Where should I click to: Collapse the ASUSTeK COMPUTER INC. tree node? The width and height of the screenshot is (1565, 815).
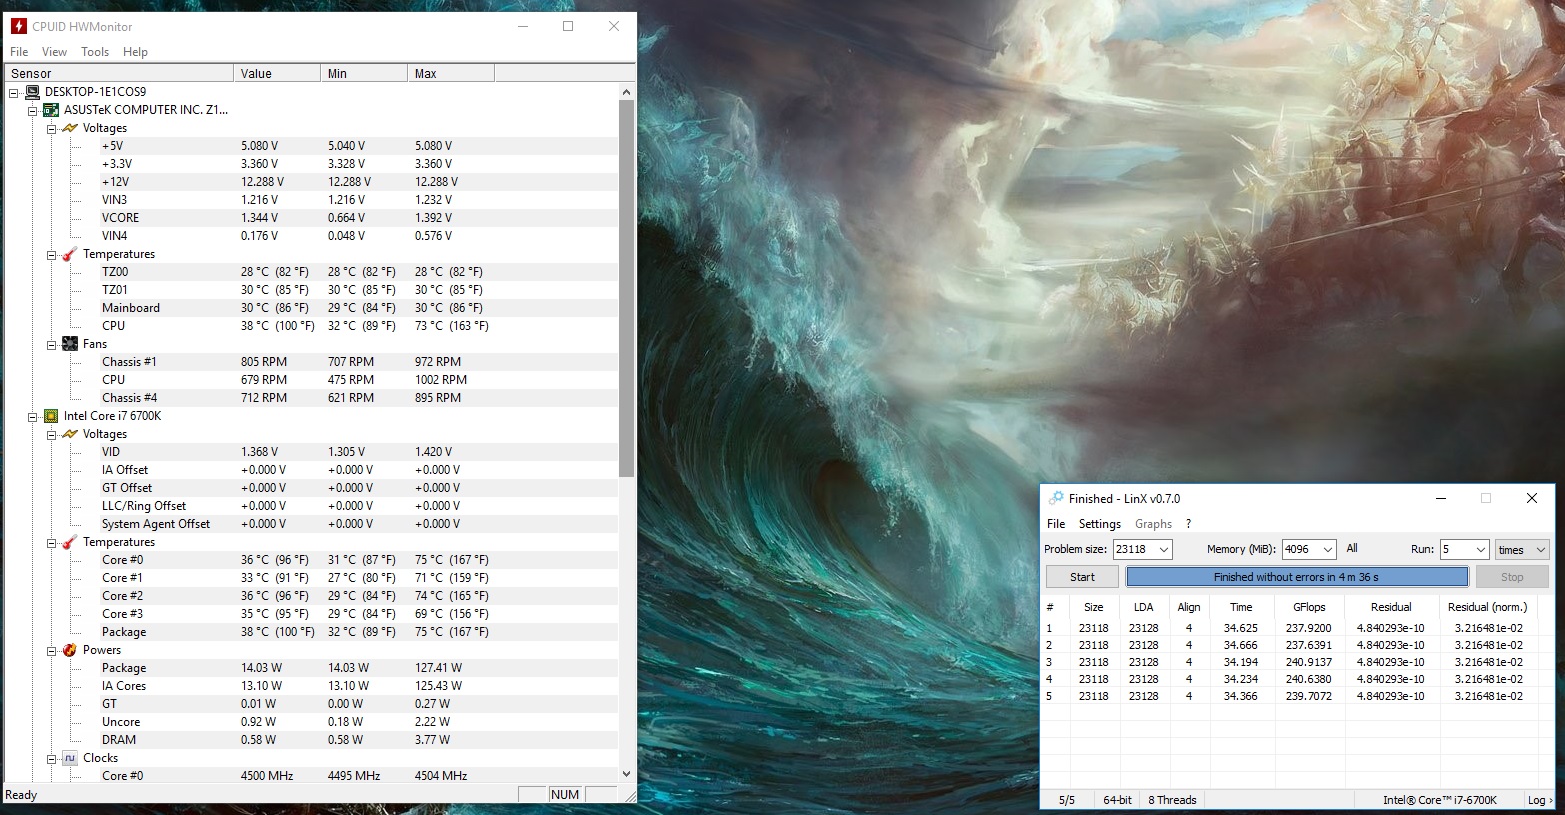pyautogui.click(x=33, y=110)
